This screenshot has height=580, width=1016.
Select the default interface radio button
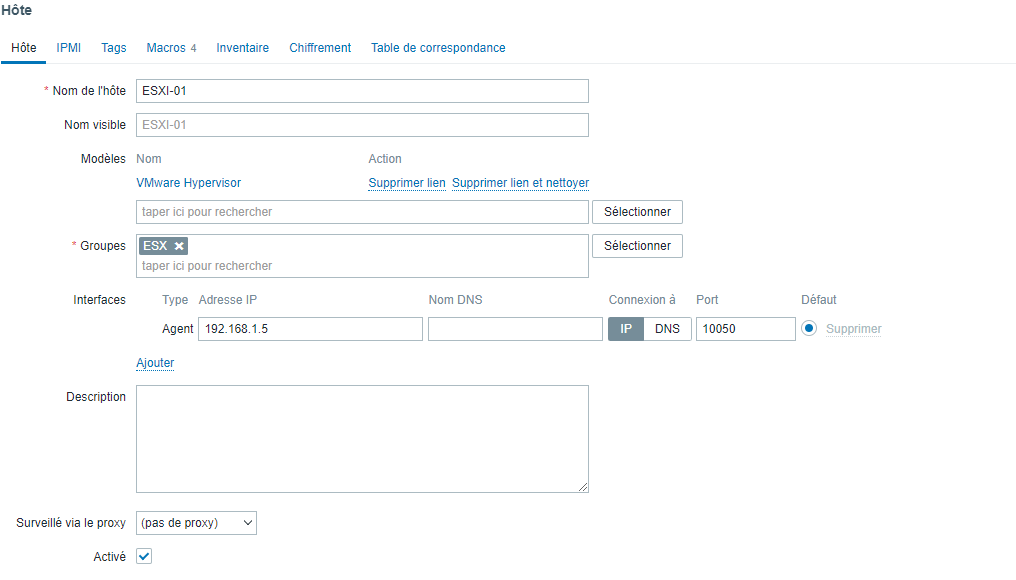pyautogui.click(x=809, y=329)
